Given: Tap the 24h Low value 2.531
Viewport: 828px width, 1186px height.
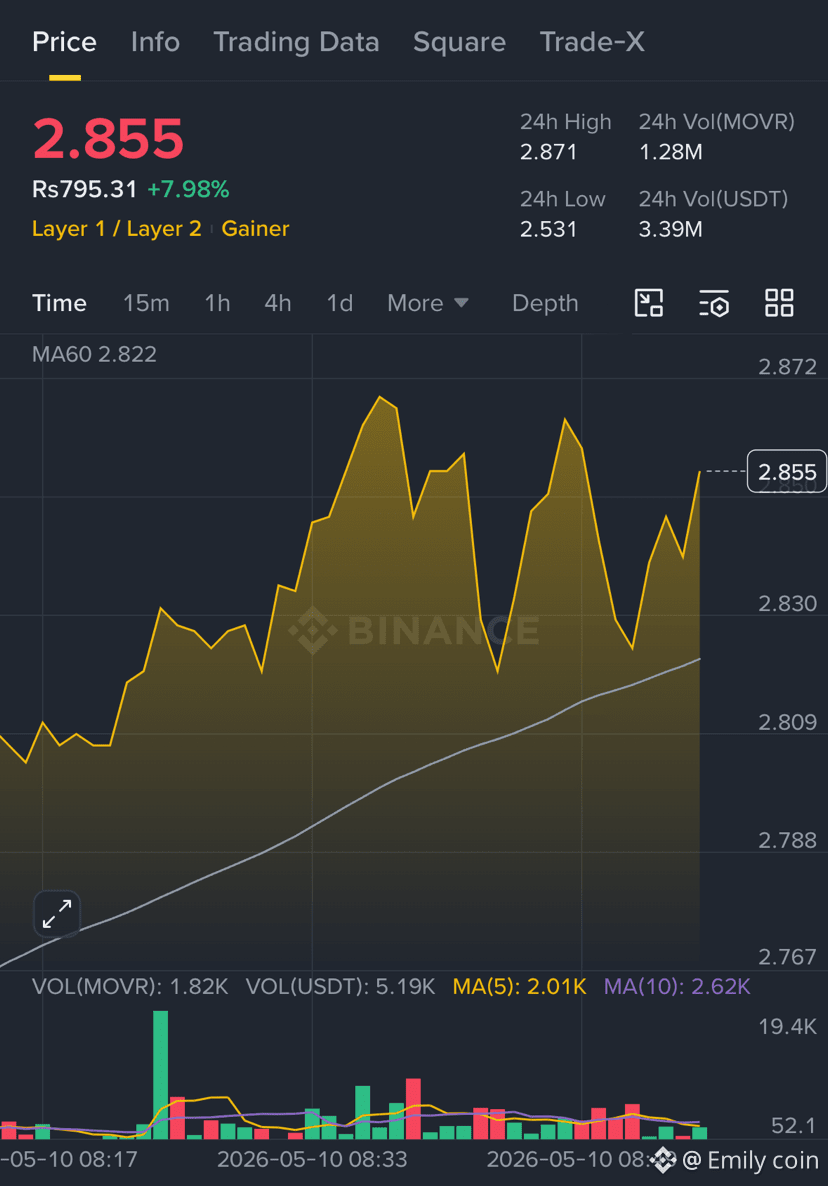Looking at the screenshot, I should 548,229.
